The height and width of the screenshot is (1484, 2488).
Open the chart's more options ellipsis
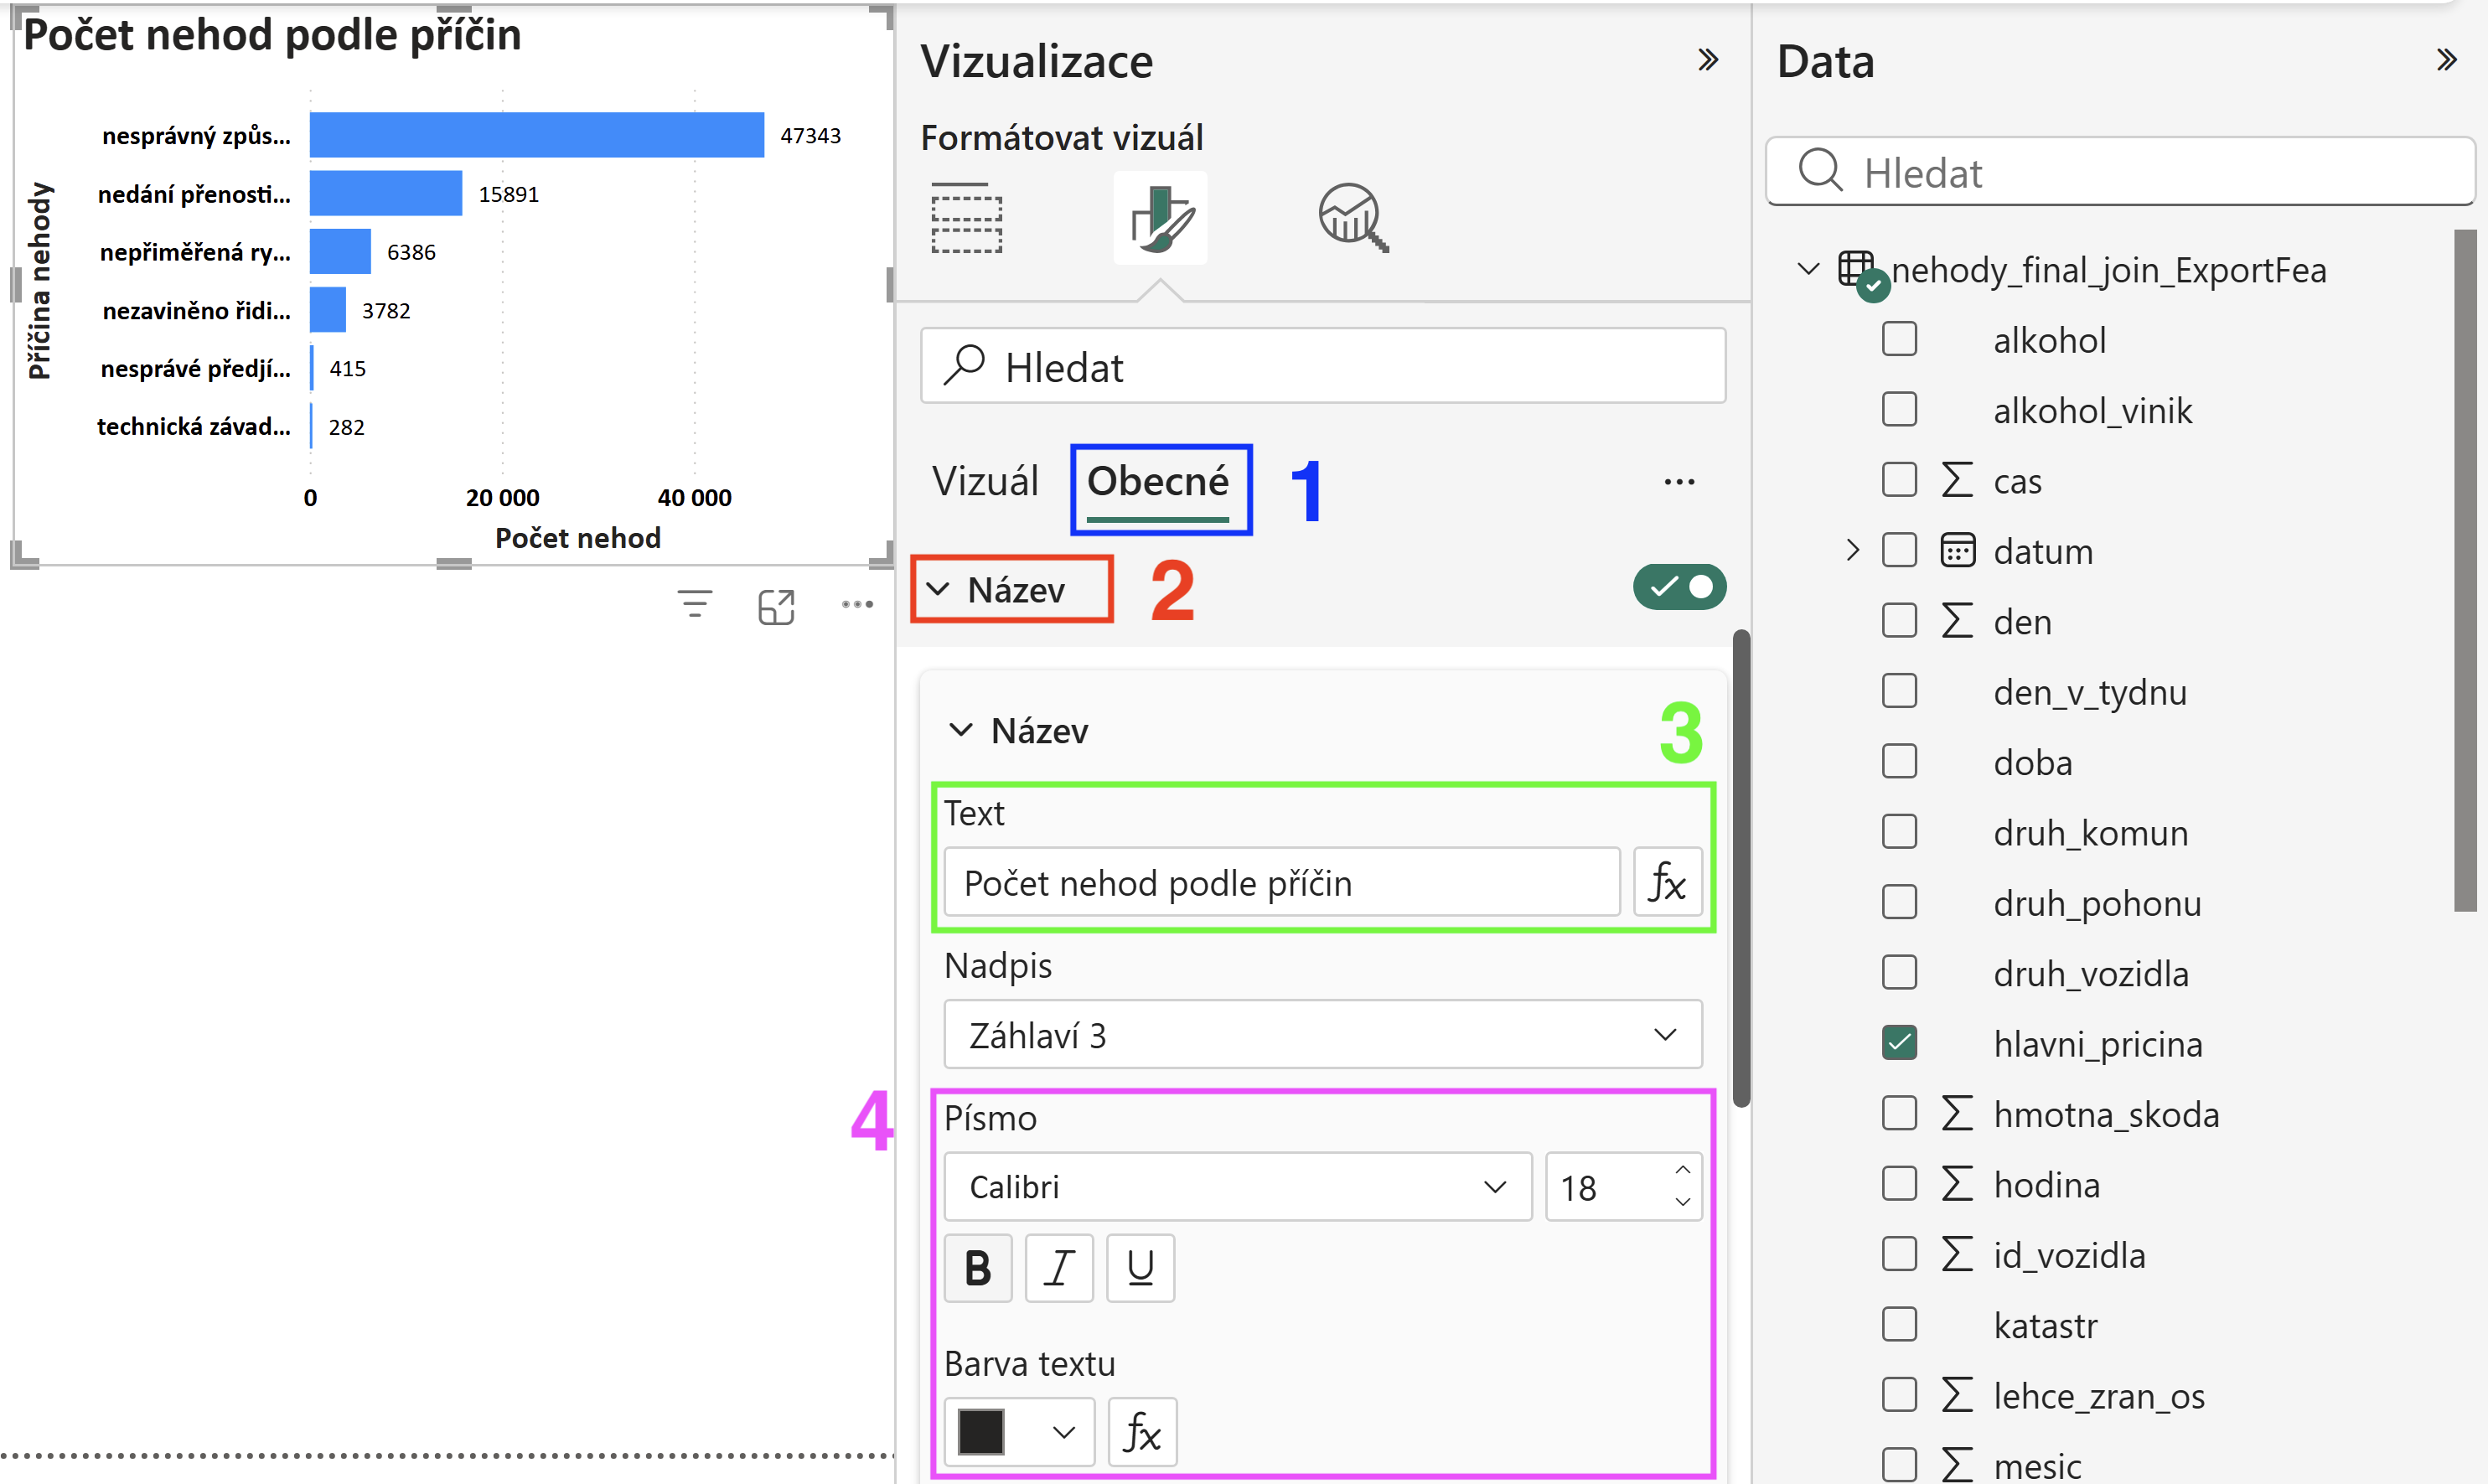click(857, 604)
